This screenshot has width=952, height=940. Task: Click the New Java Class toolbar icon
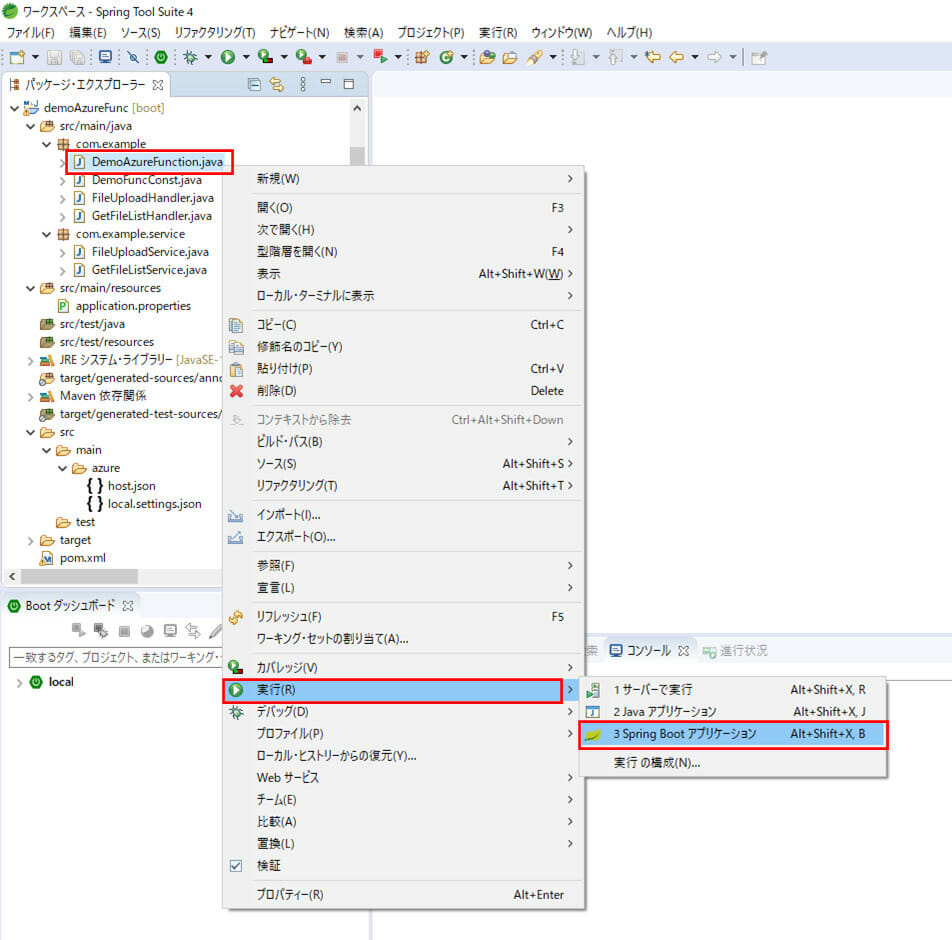446,57
